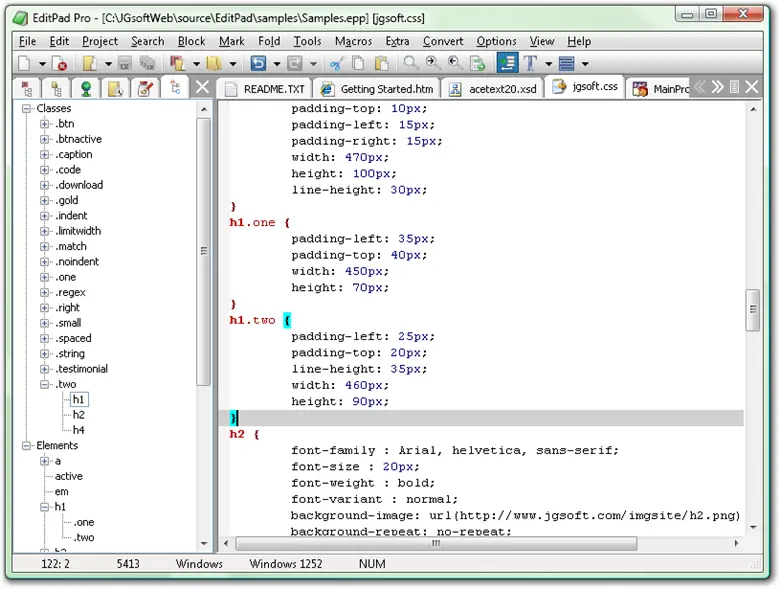
Task: Click the editor vertical scrollbar thumb
Action: click(x=752, y=310)
